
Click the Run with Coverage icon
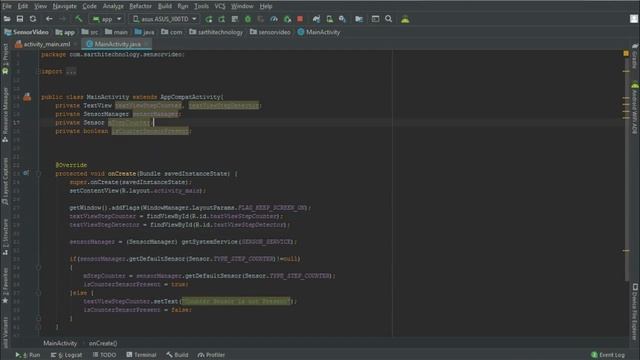[x=261, y=19]
